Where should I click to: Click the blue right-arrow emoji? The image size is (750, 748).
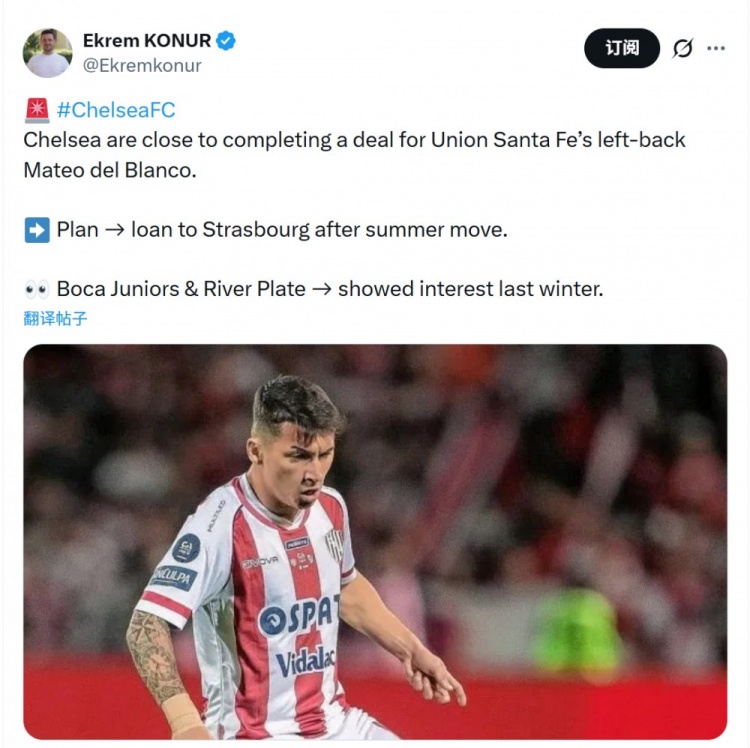point(37,230)
